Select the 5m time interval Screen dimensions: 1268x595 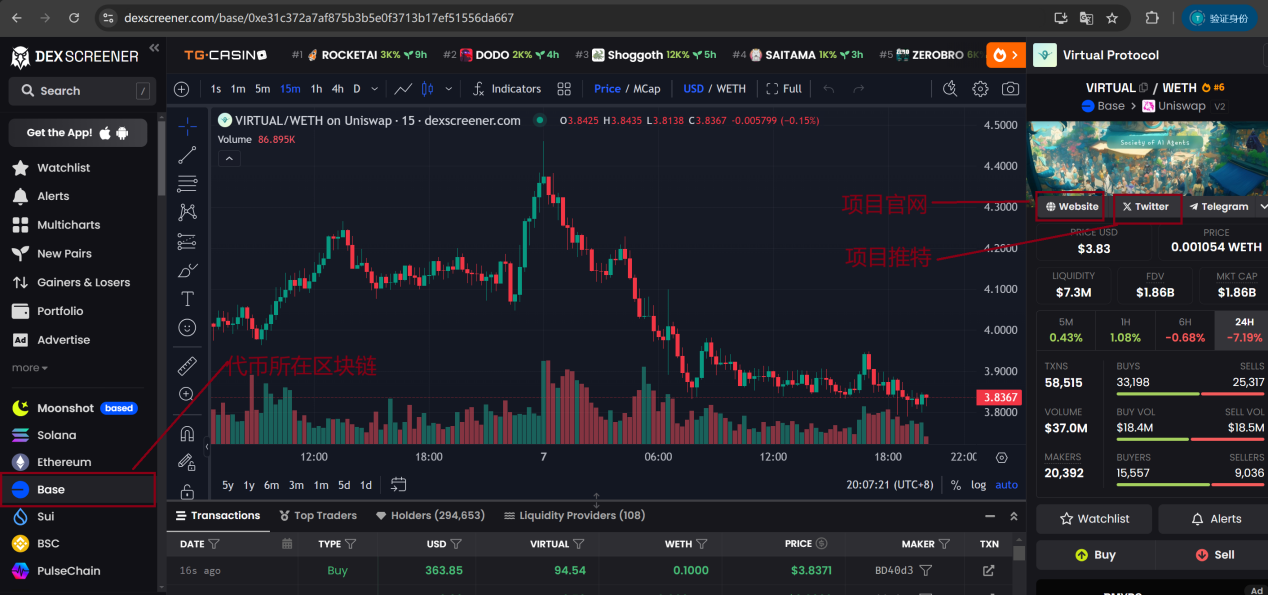click(x=262, y=89)
